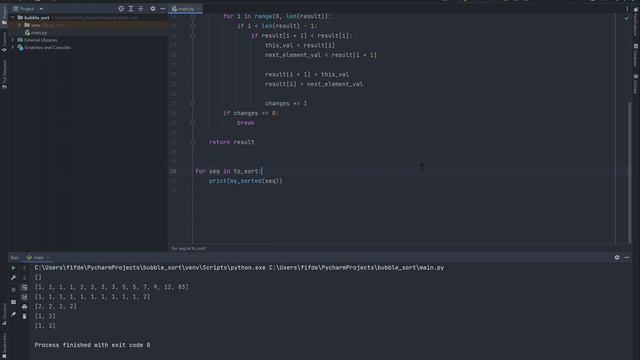Expand the venv folder
Viewport: 640px width, 360px height.
tap(19, 25)
